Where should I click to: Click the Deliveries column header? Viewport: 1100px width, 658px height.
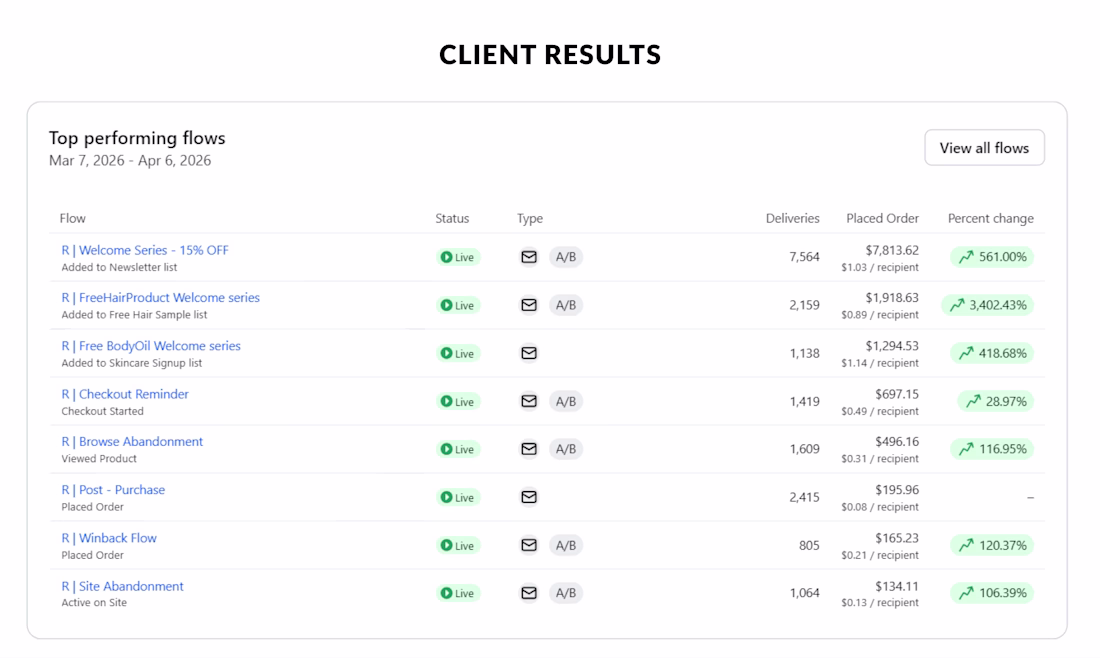click(x=792, y=218)
